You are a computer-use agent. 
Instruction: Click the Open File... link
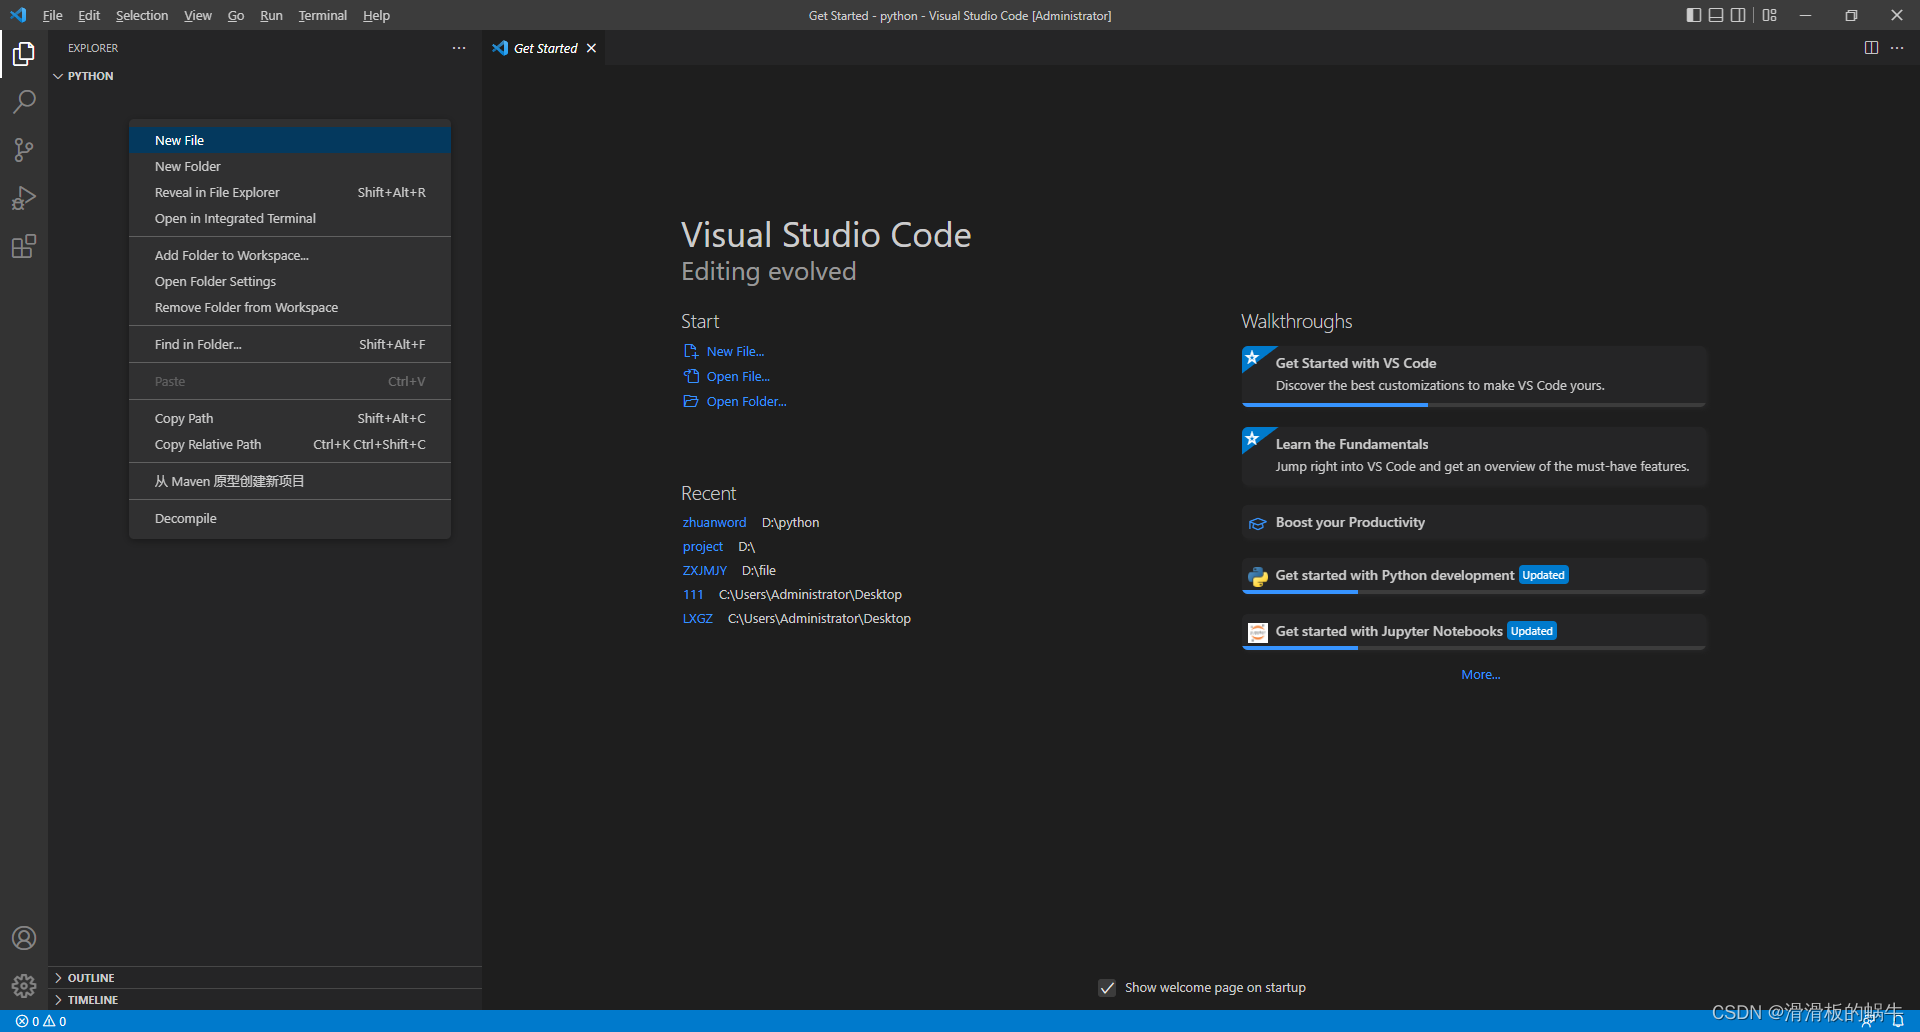(x=738, y=377)
